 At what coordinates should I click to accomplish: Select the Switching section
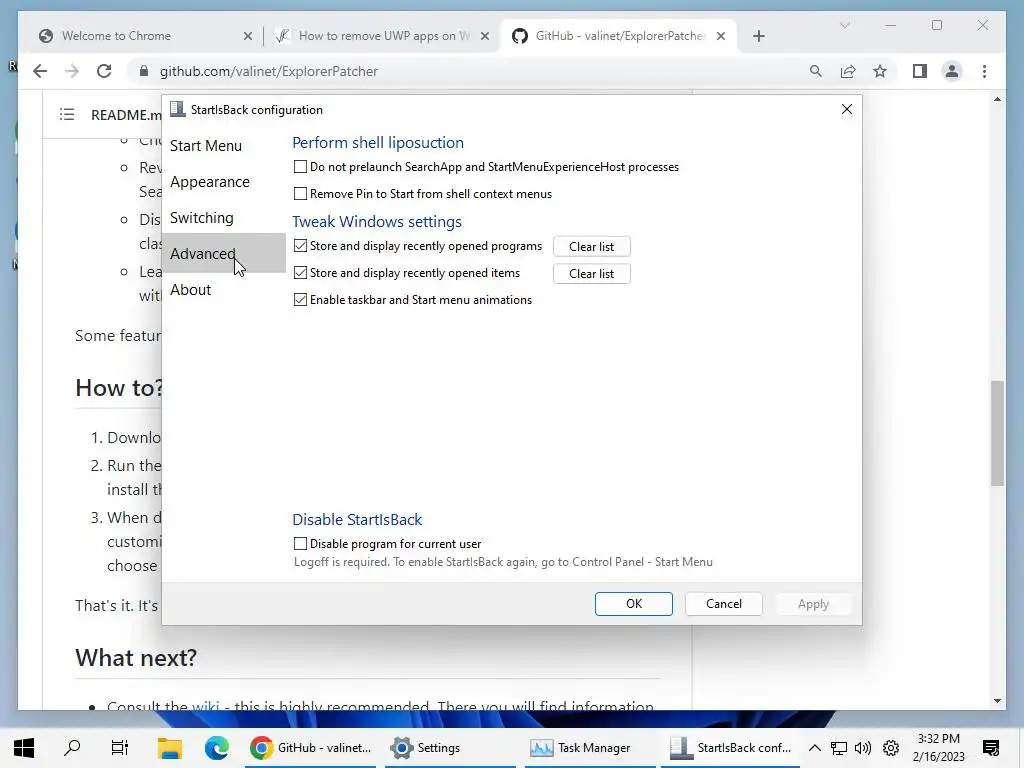pyautogui.click(x=223, y=217)
